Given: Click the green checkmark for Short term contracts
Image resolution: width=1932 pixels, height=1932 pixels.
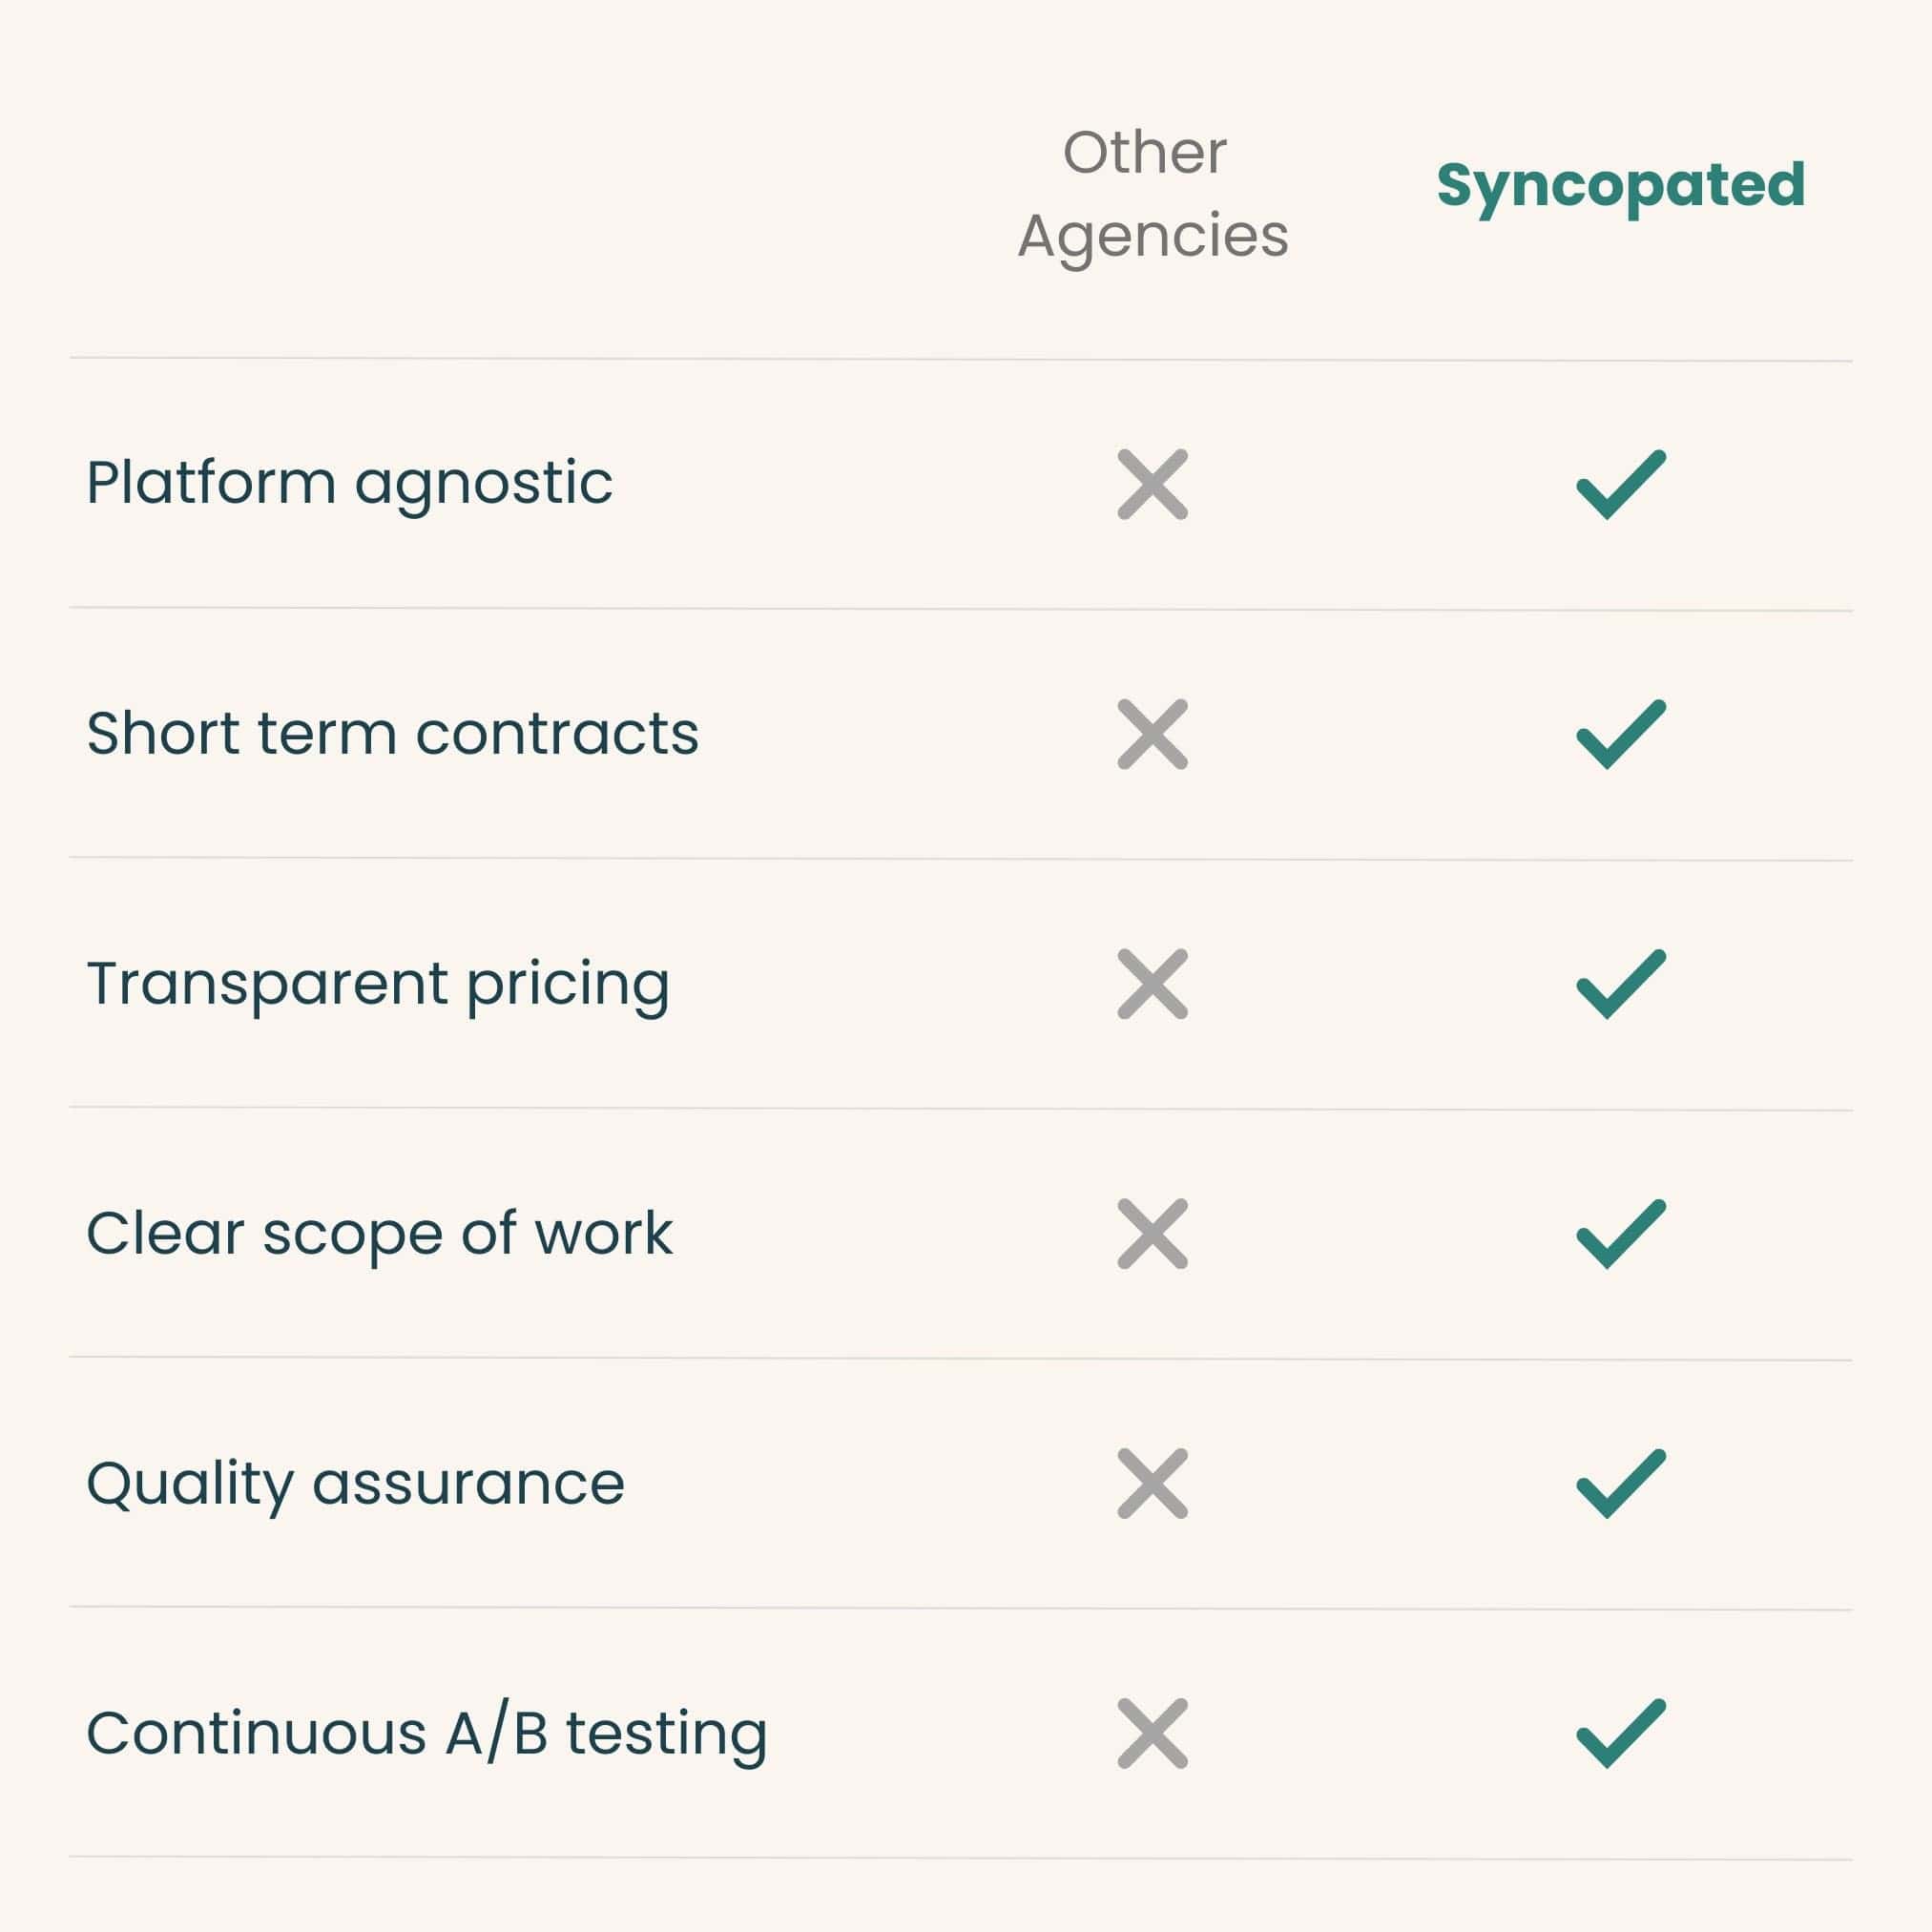Looking at the screenshot, I should [x=1620, y=735].
